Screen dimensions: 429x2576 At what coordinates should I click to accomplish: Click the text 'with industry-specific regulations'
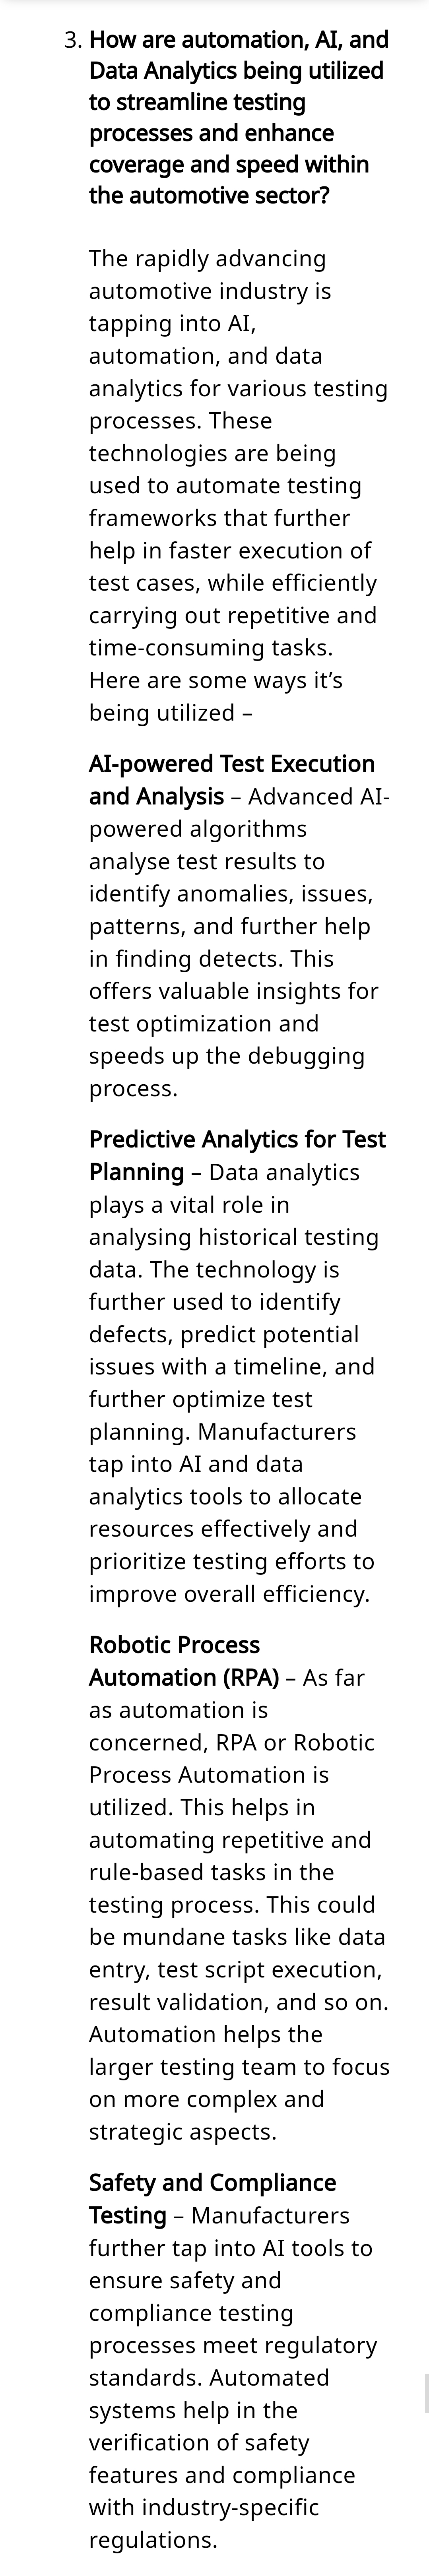(204, 2523)
